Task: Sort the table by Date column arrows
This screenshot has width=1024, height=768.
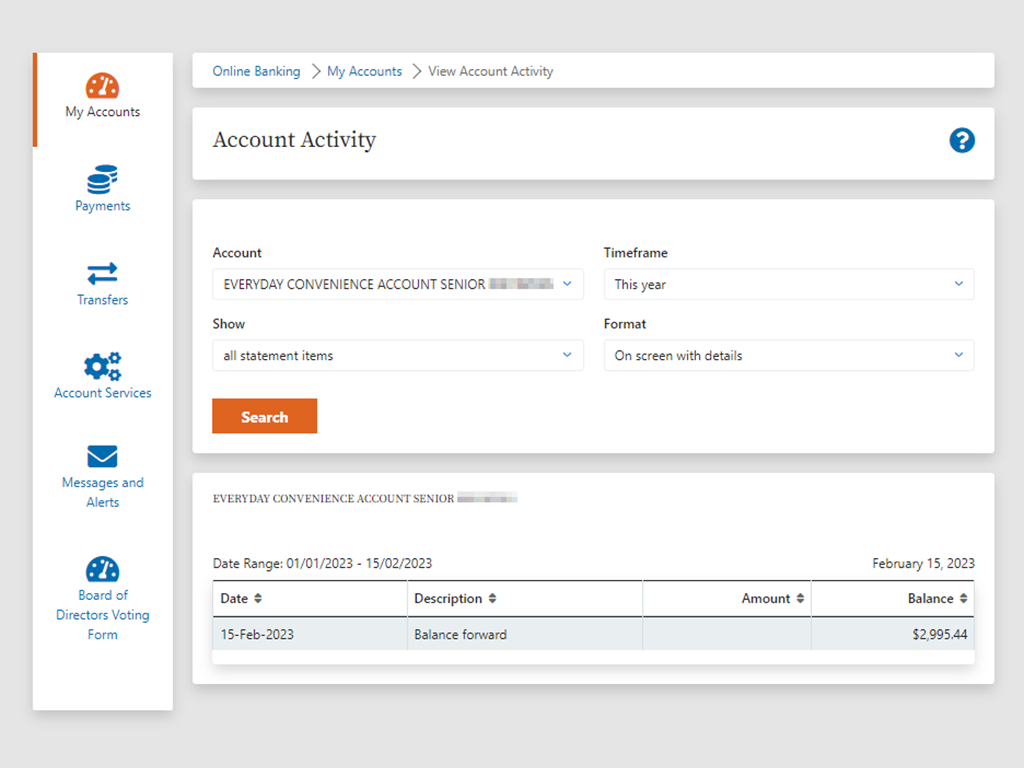Action: pos(258,598)
